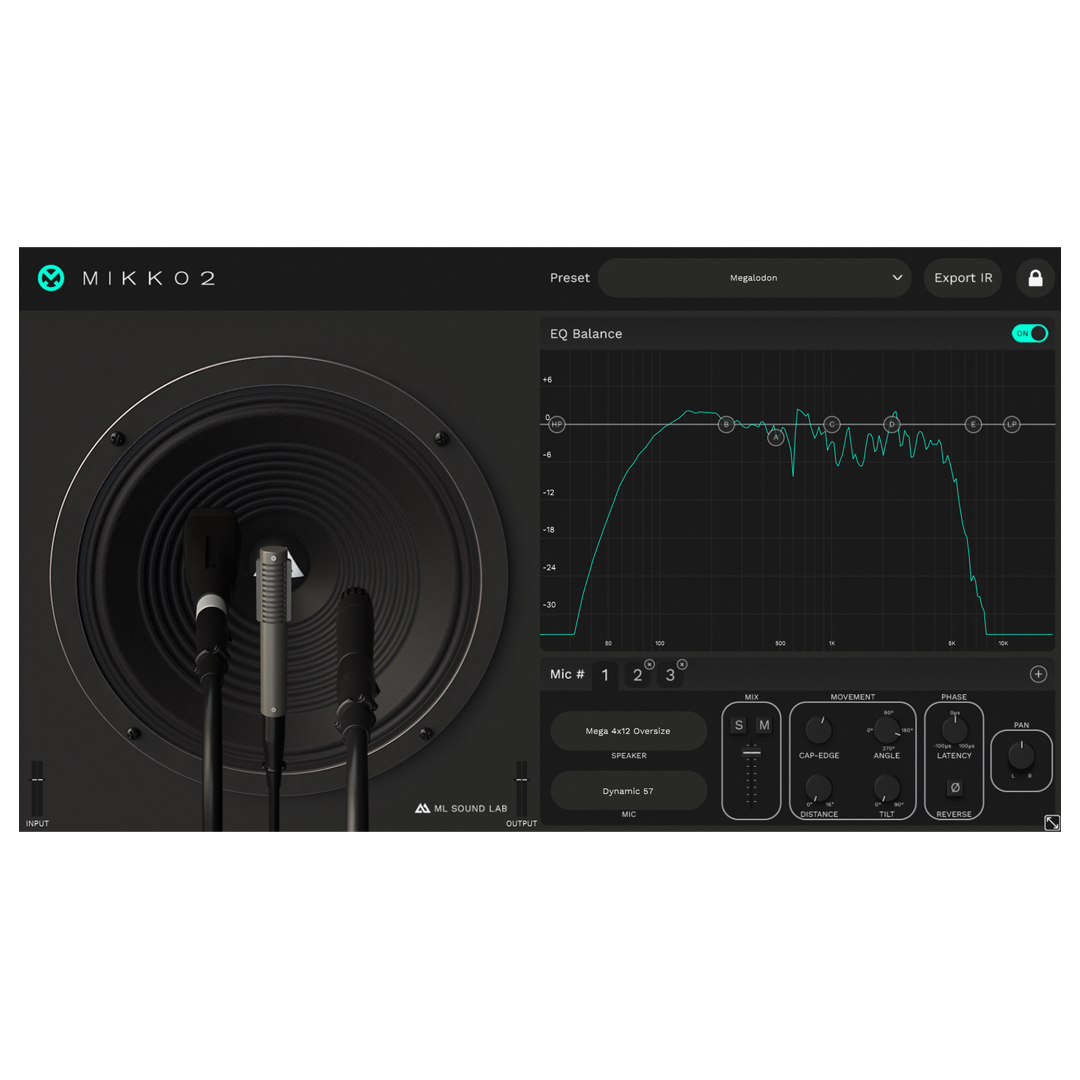Click the MOVEMENT section label
The image size is (1080, 1080).
(853, 697)
